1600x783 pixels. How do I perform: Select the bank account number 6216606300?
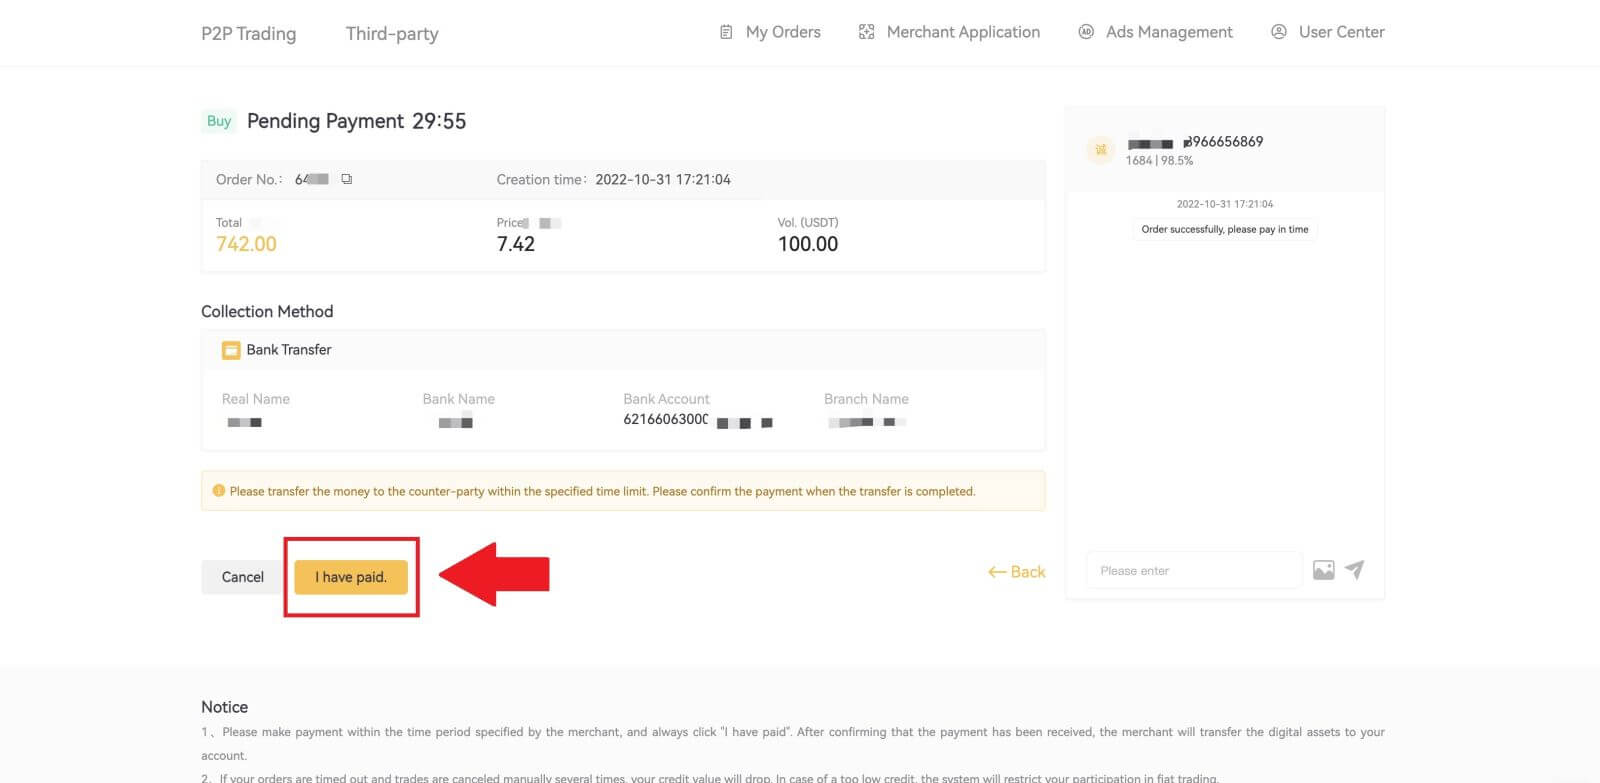666,420
